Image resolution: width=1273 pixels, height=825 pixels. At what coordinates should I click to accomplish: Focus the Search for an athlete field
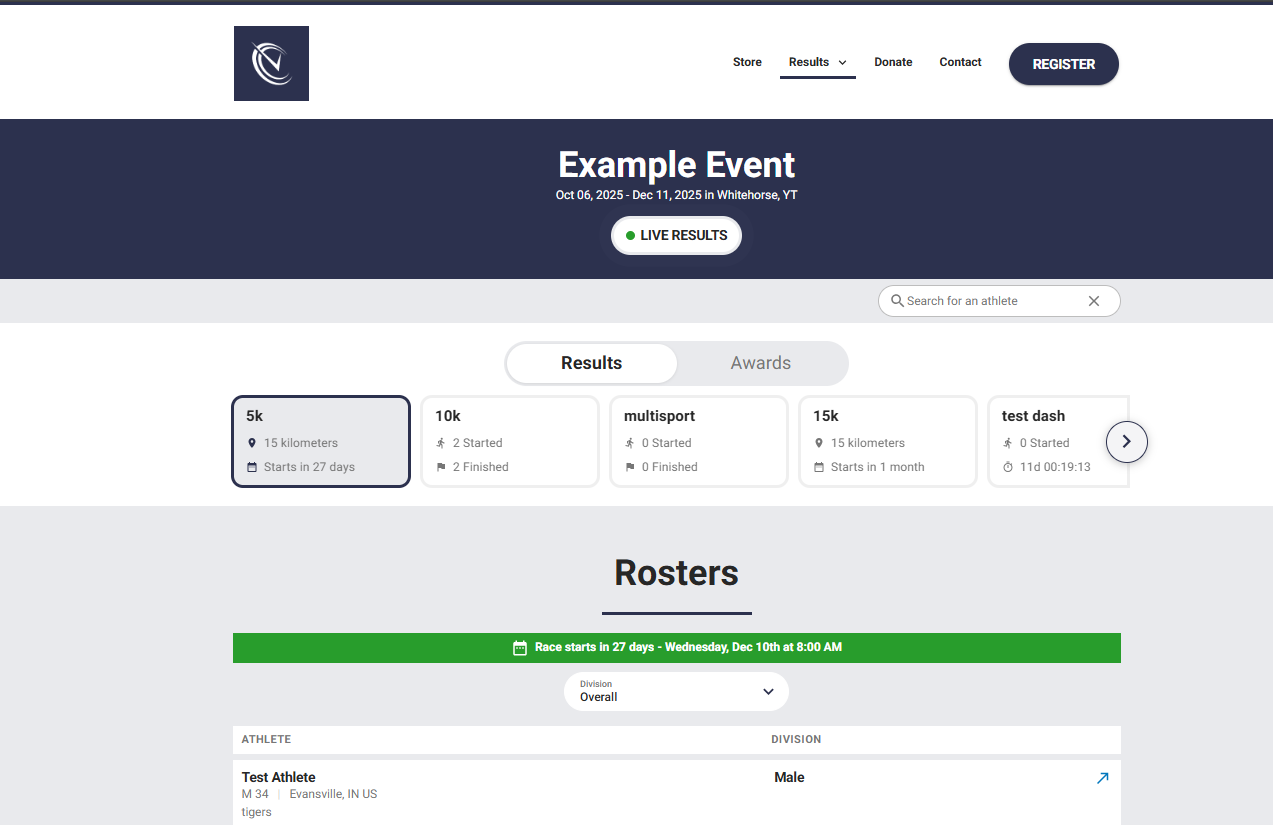click(x=990, y=301)
